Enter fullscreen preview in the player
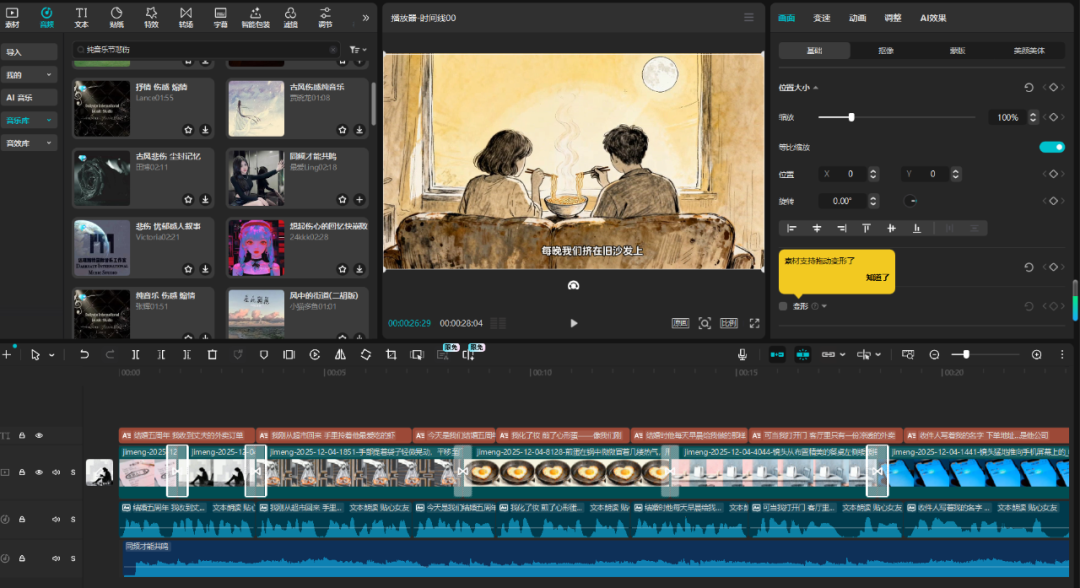1080x588 pixels. click(x=754, y=324)
